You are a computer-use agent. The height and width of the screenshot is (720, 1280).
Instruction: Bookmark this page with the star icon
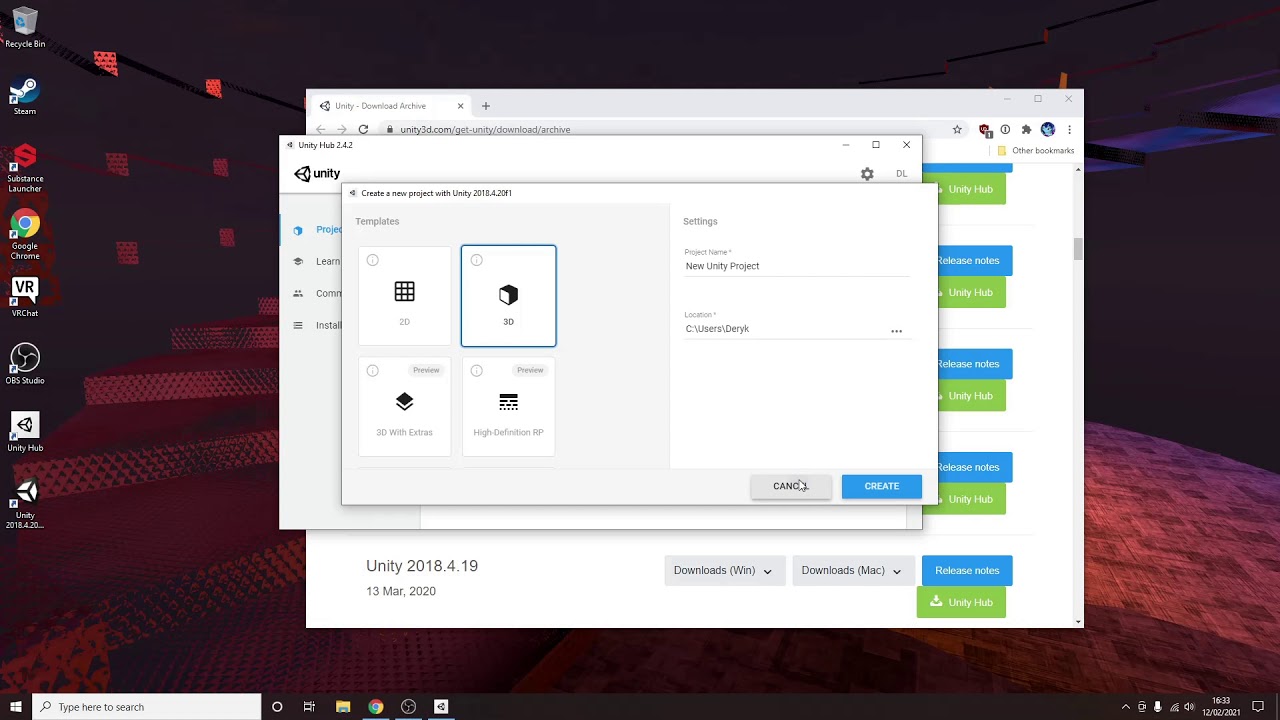(x=957, y=129)
